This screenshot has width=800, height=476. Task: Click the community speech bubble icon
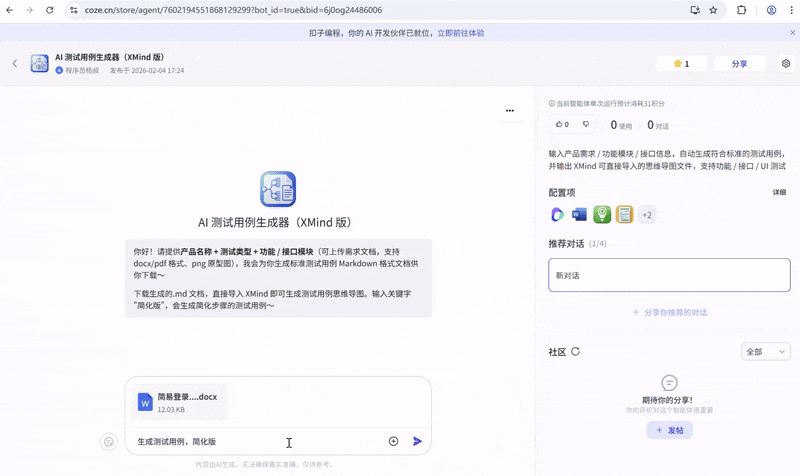point(669,383)
